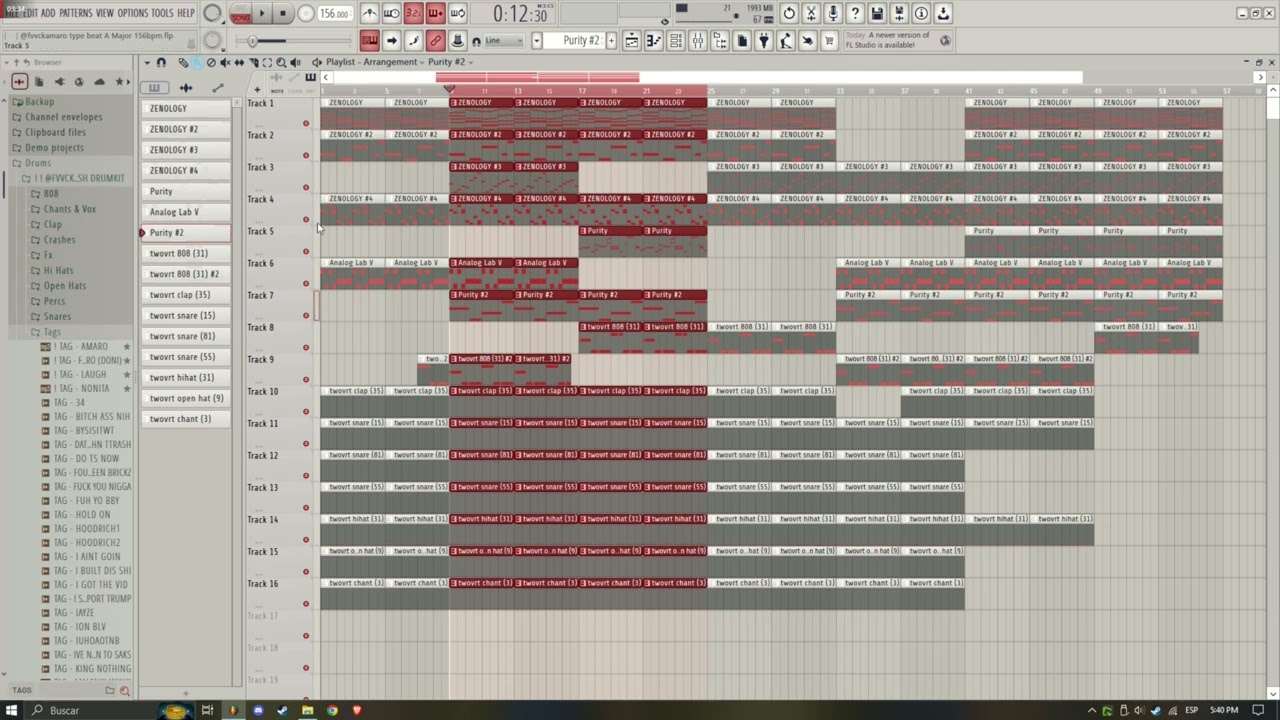Image resolution: width=1280 pixels, height=720 pixels.
Task: Open the EDIT menu
Action: tap(31, 13)
